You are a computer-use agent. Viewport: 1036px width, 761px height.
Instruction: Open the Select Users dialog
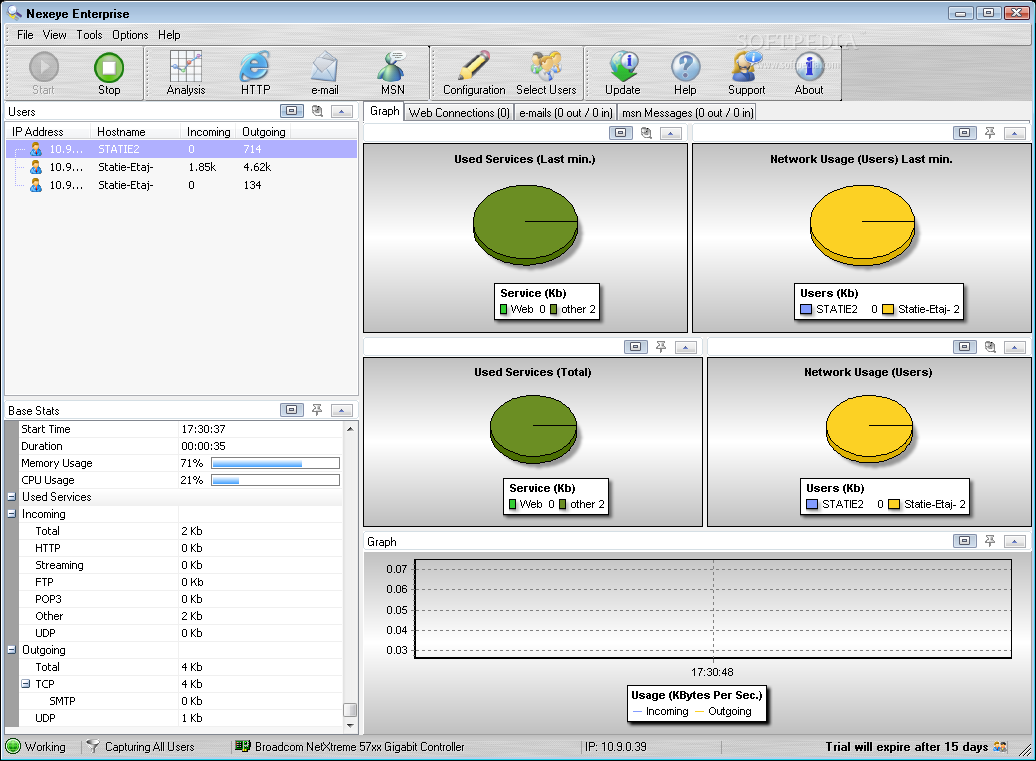click(x=546, y=73)
